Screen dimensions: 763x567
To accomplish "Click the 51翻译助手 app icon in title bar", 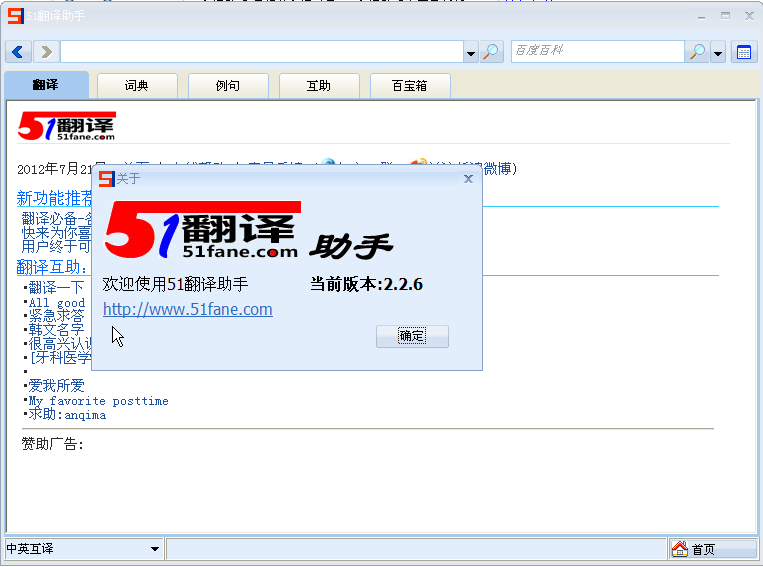I will [16, 16].
